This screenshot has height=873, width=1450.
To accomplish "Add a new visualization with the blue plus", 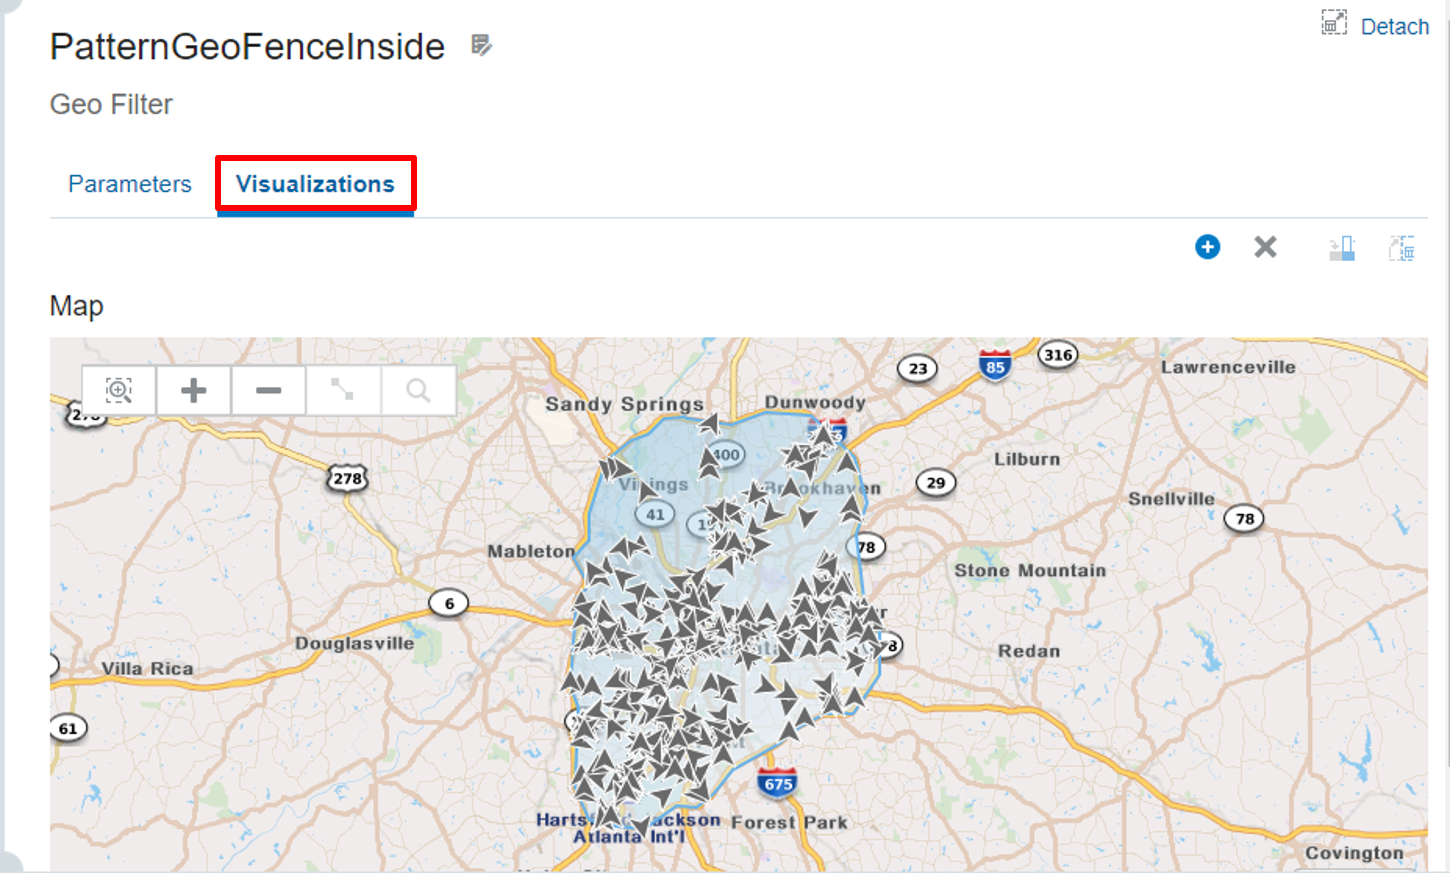I will (1208, 247).
